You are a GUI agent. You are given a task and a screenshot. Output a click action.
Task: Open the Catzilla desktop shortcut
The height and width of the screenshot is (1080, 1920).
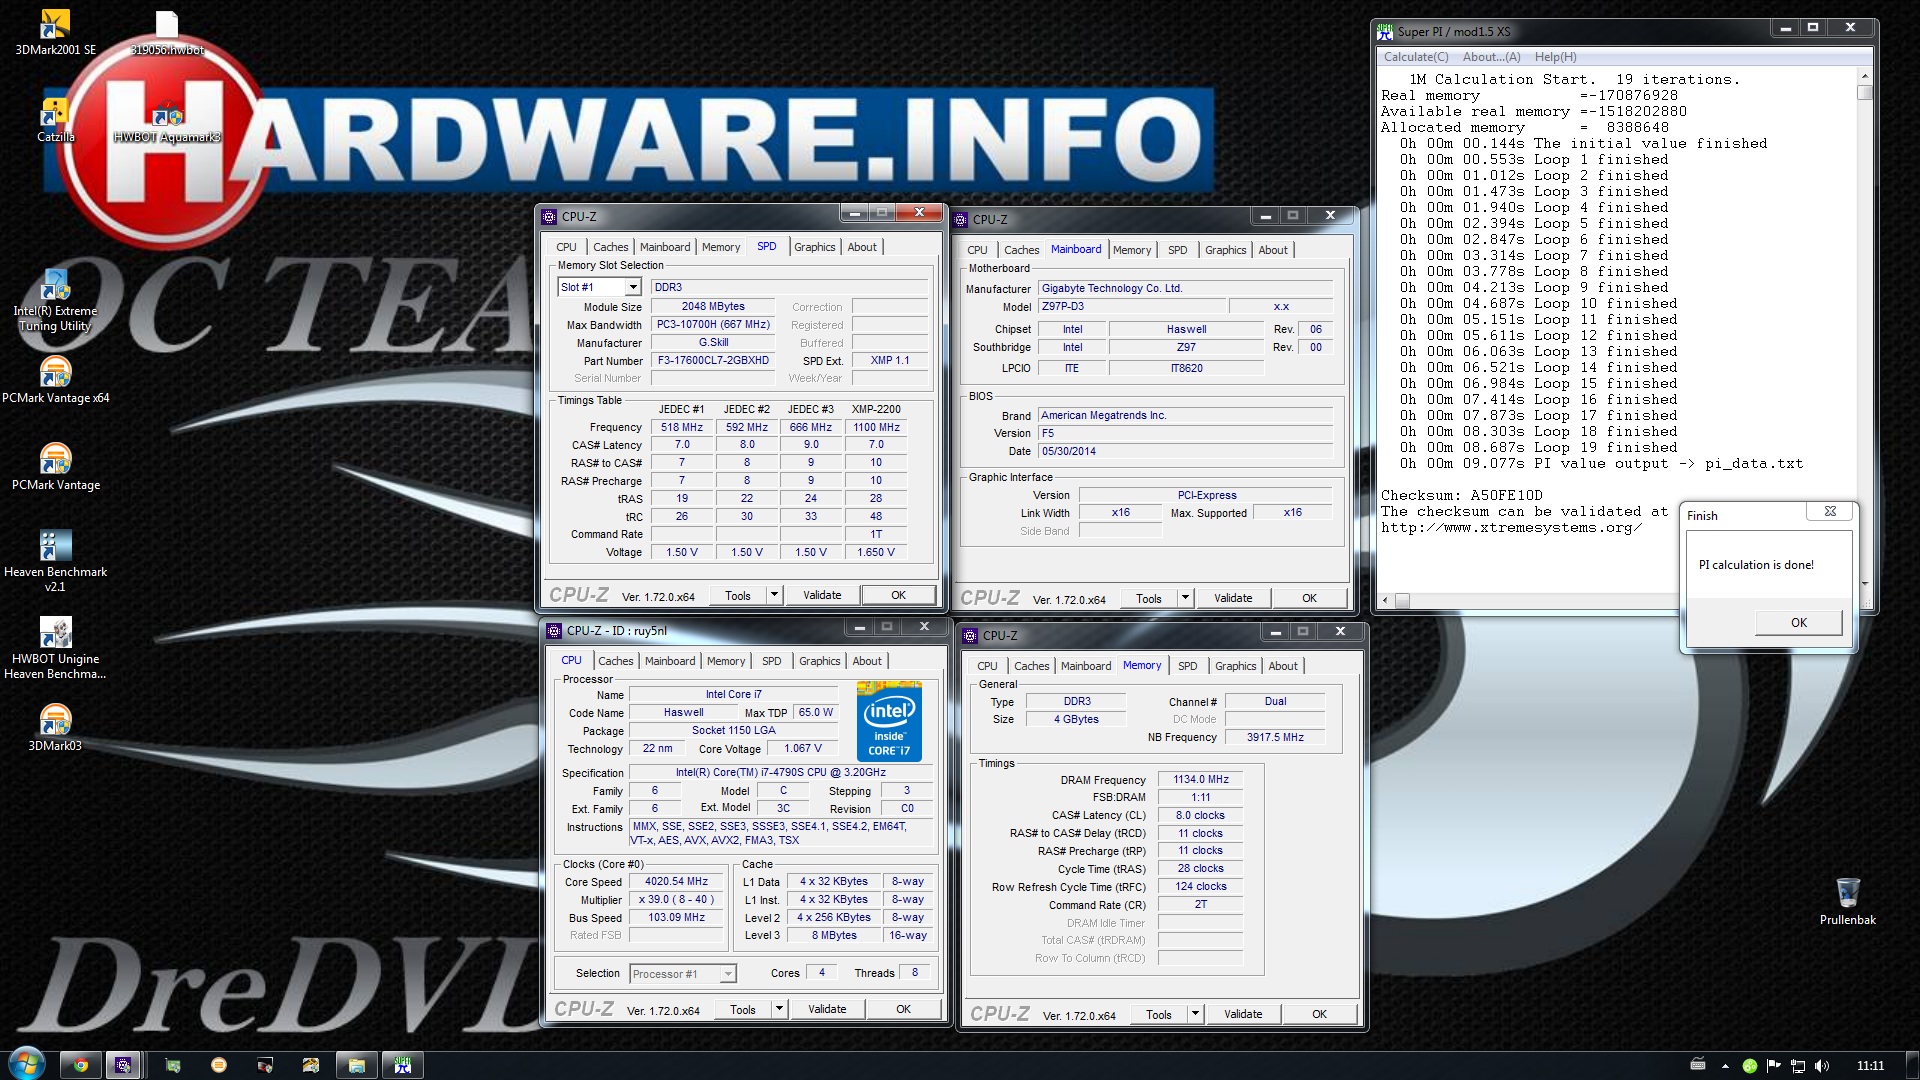point(55,120)
